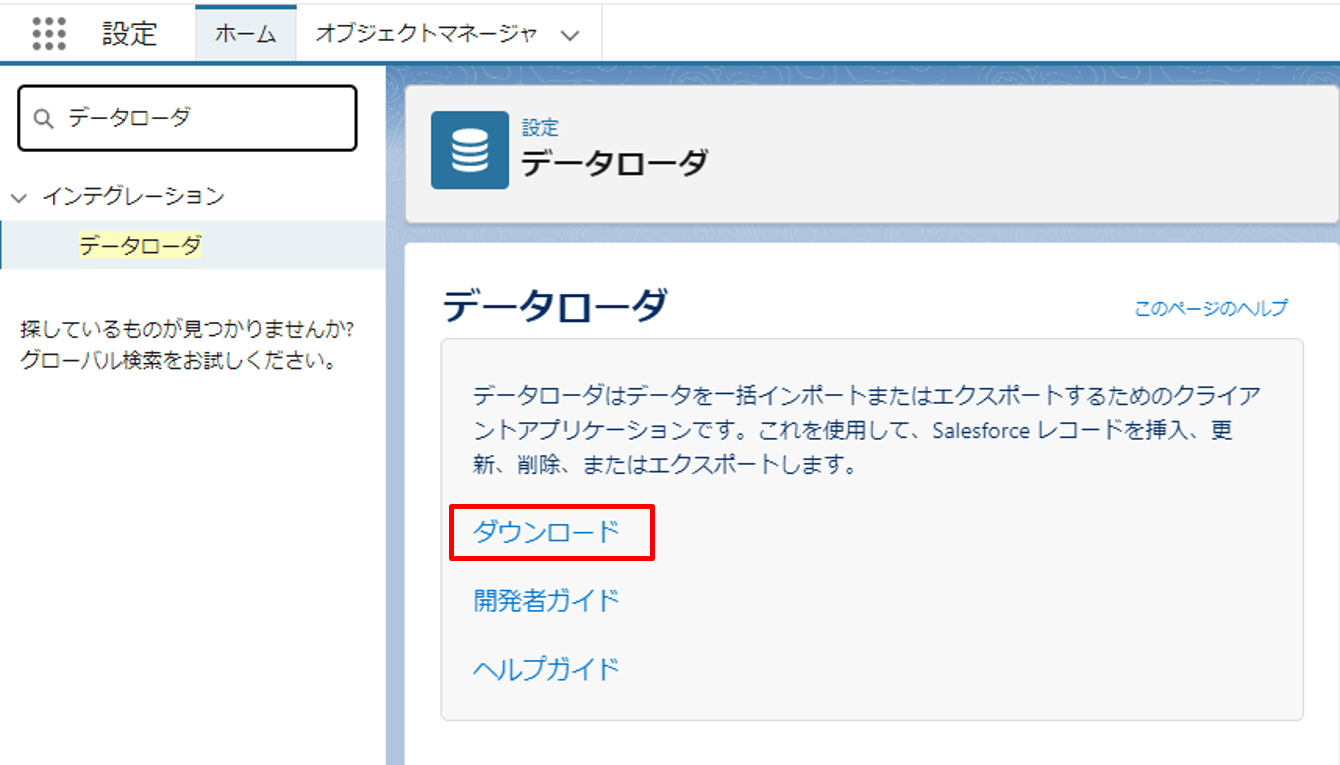
Task: Click the 設定 app name in the top bar
Action: tap(130, 34)
